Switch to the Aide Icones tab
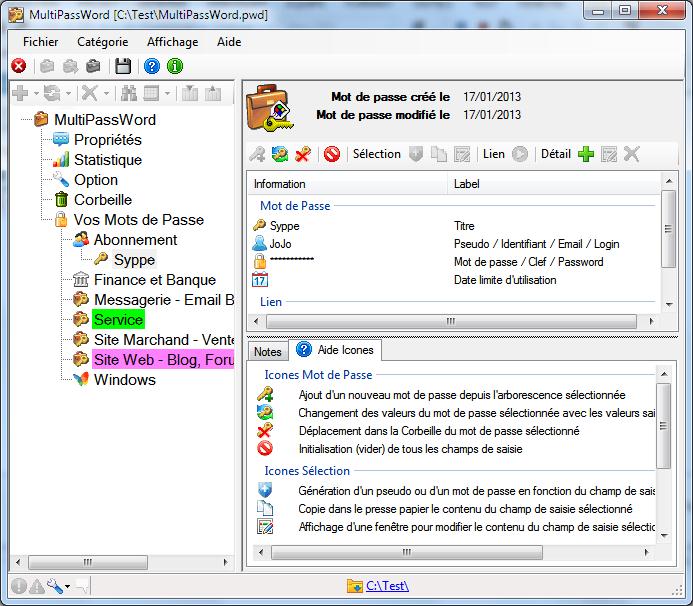The height and width of the screenshot is (606, 693). (x=335, y=350)
